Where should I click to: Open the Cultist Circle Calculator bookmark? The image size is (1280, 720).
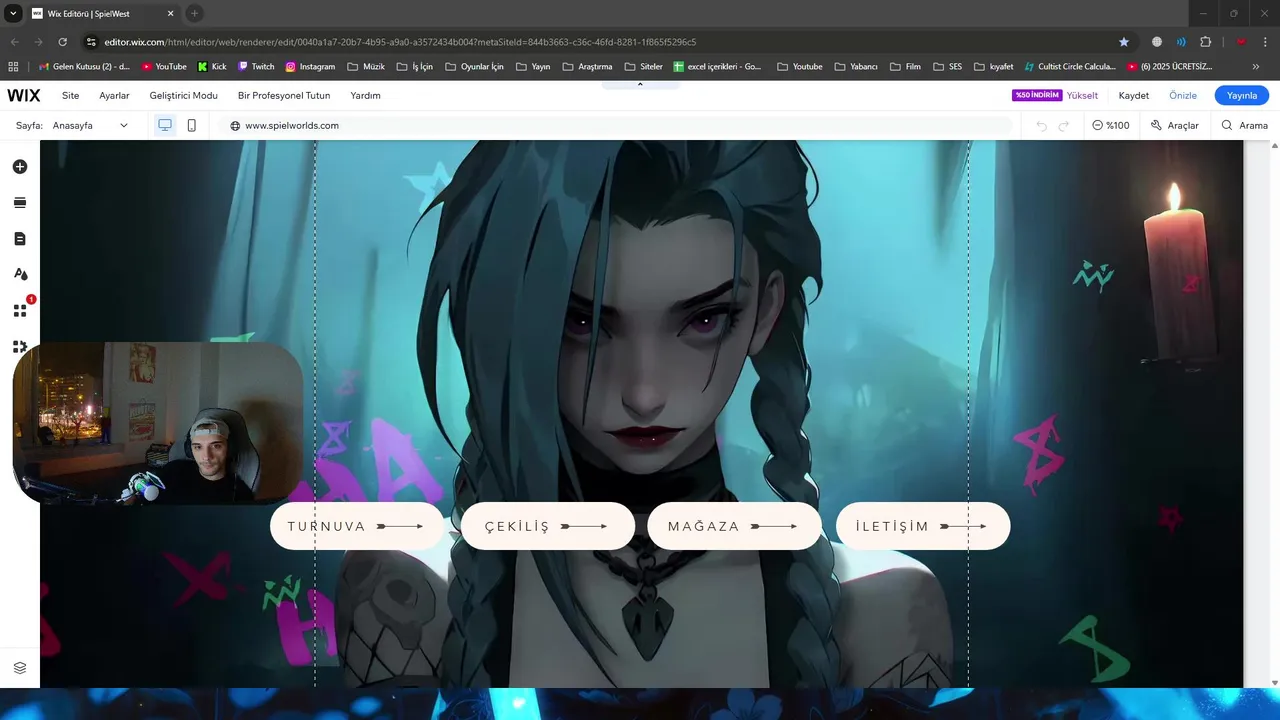click(x=1069, y=67)
